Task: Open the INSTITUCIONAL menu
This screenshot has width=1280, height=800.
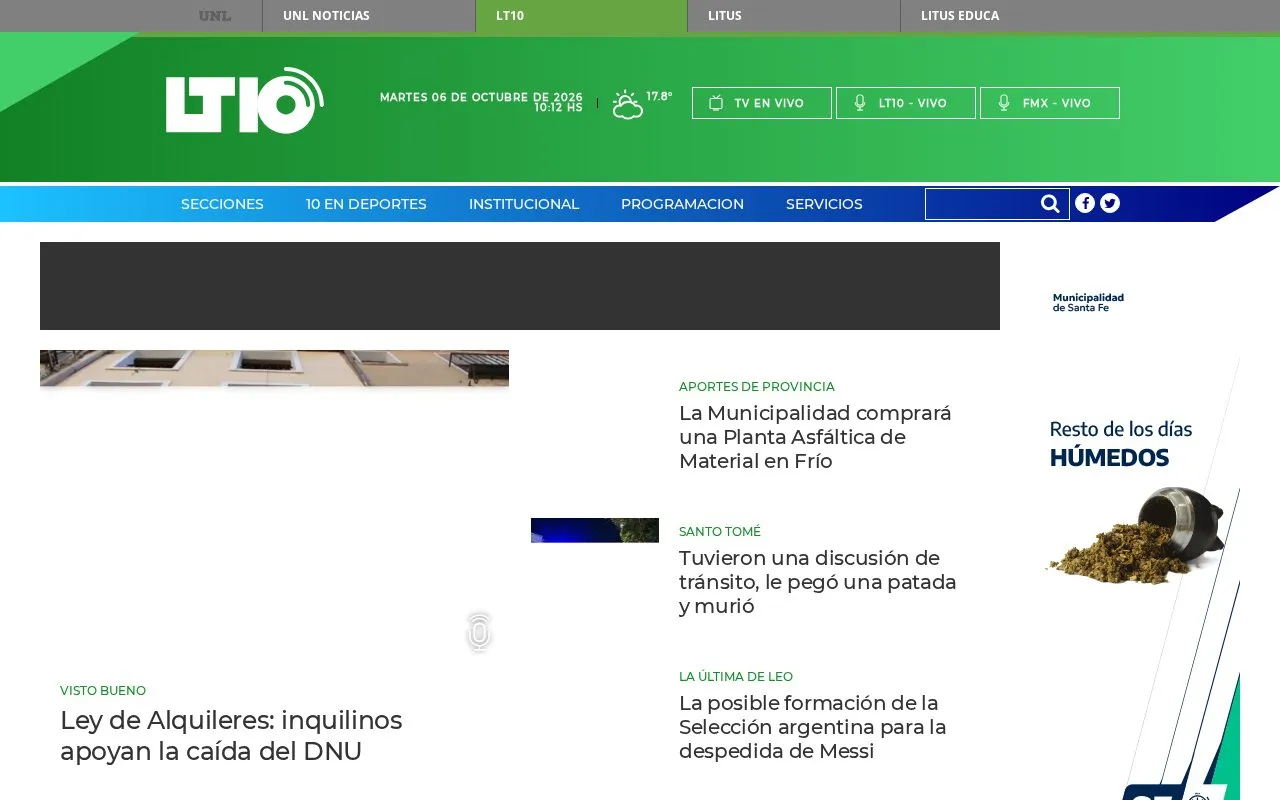Action: (524, 204)
